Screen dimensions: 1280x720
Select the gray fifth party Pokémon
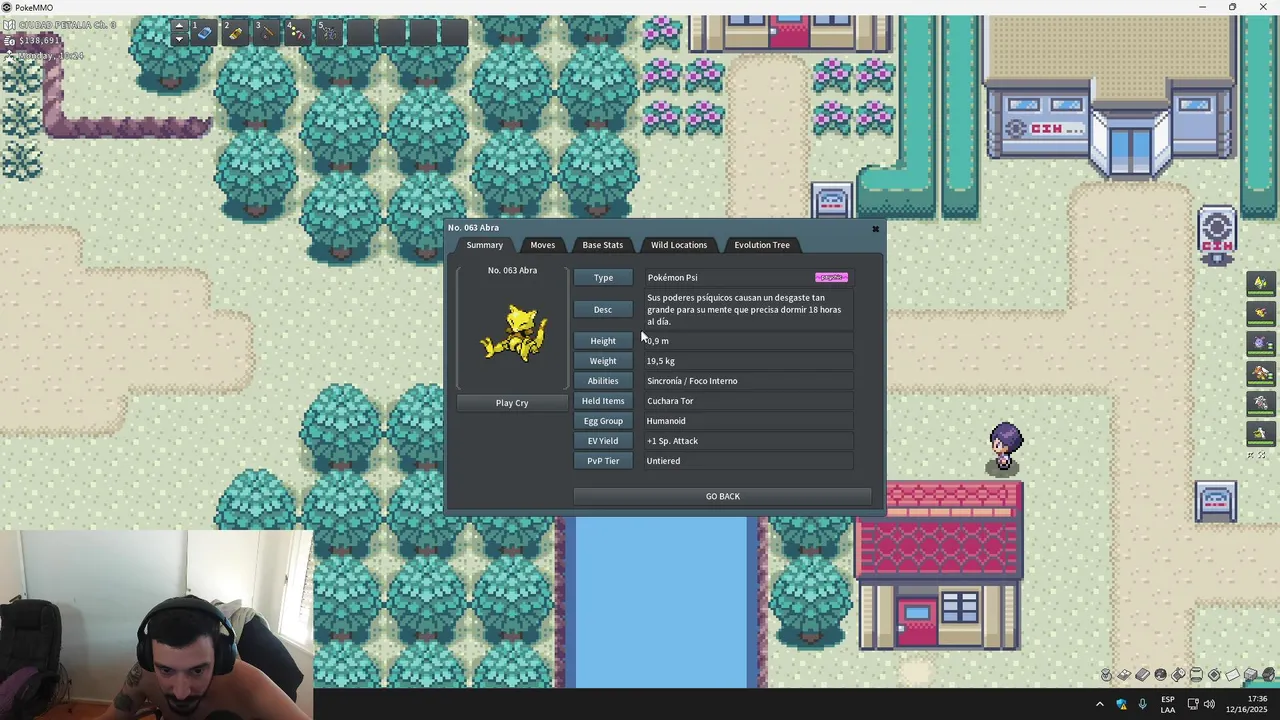1260,403
